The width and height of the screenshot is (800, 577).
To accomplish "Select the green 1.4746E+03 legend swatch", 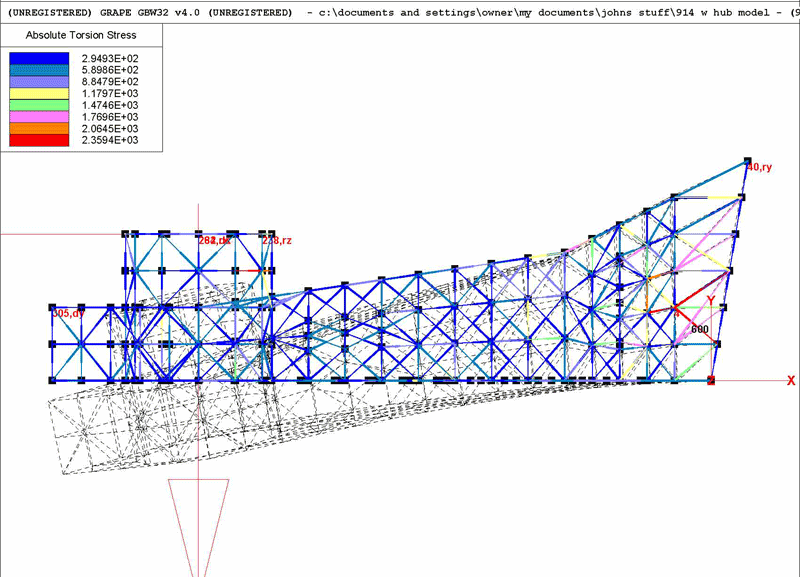I will (x=40, y=105).
